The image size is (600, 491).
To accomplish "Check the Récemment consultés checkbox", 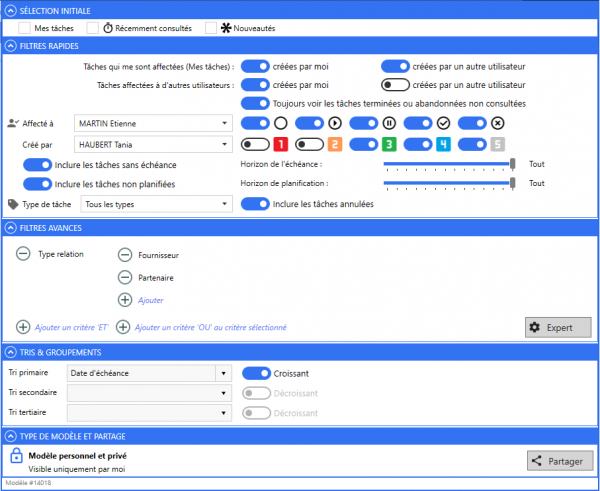I will click(93, 28).
